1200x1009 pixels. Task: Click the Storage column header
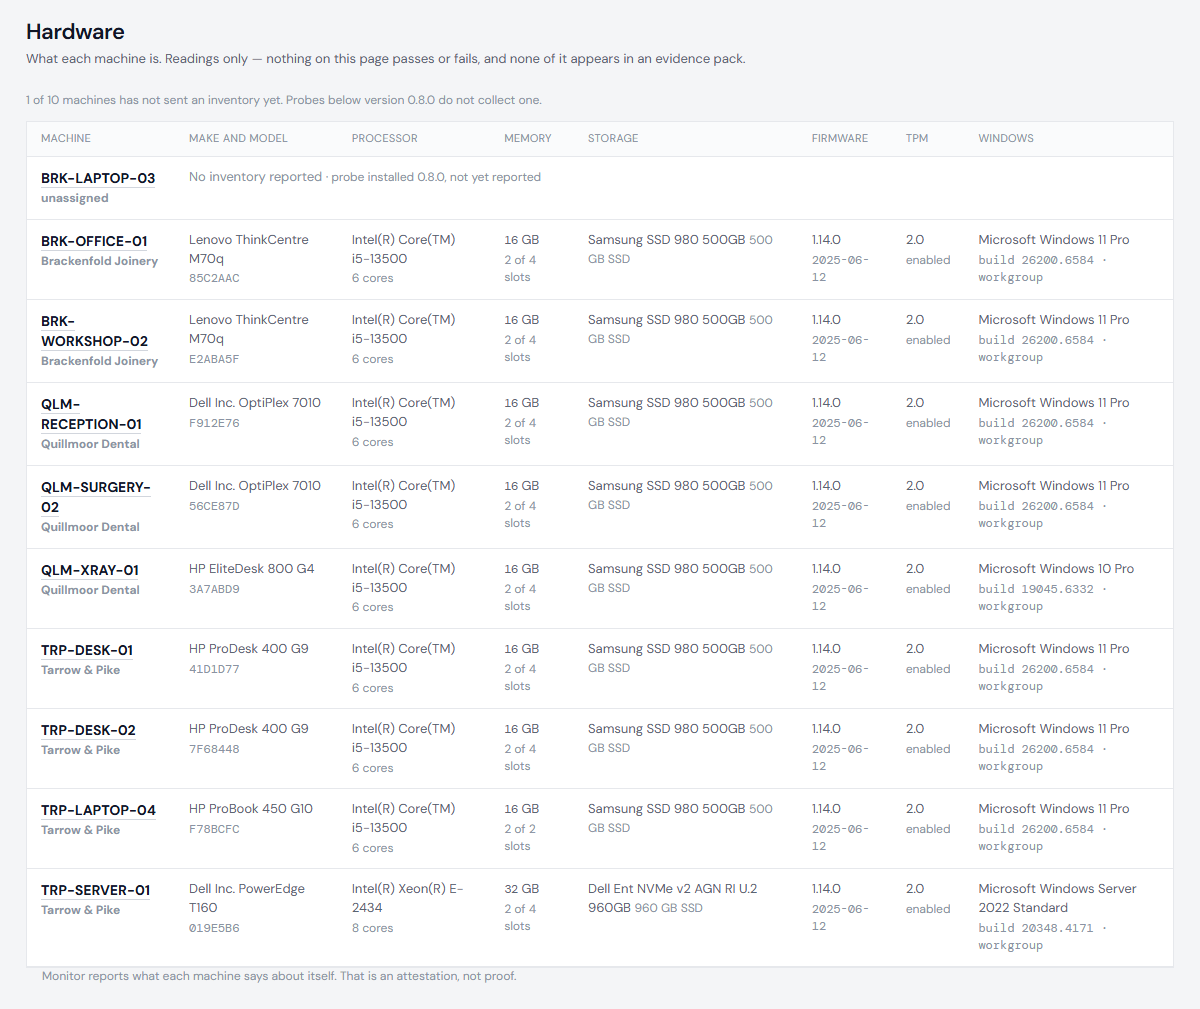pyautogui.click(x=613, y=139)
